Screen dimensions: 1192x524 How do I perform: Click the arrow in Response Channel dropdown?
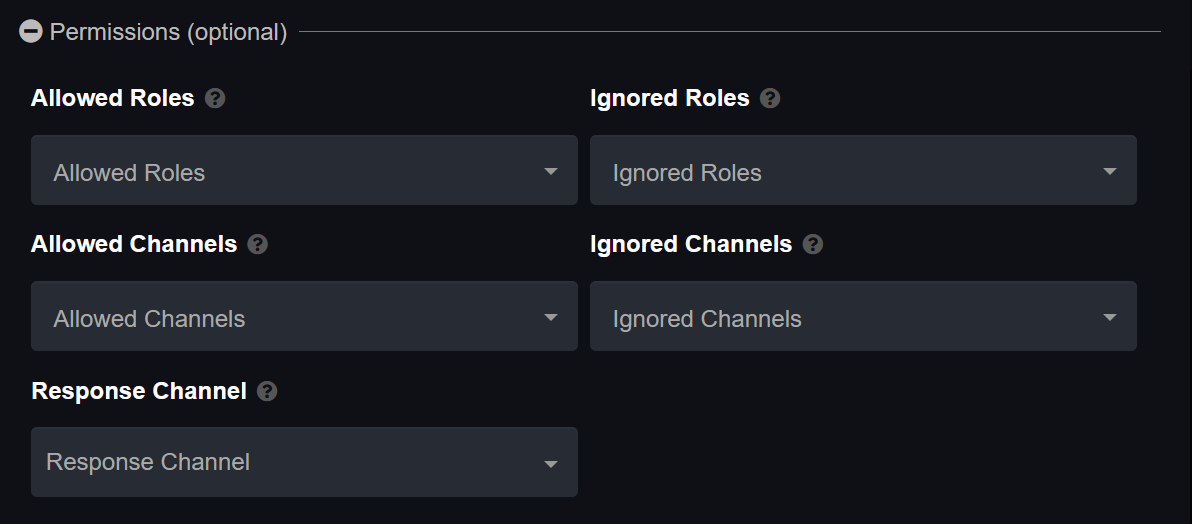551,464
